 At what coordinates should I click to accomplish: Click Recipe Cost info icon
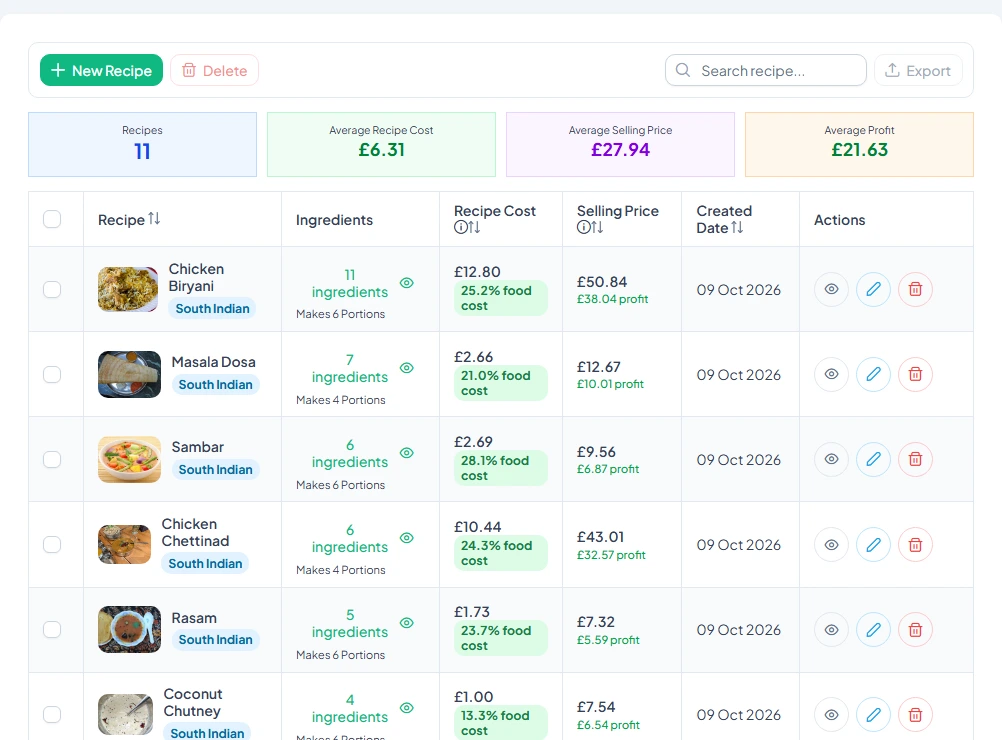(460, 227)
